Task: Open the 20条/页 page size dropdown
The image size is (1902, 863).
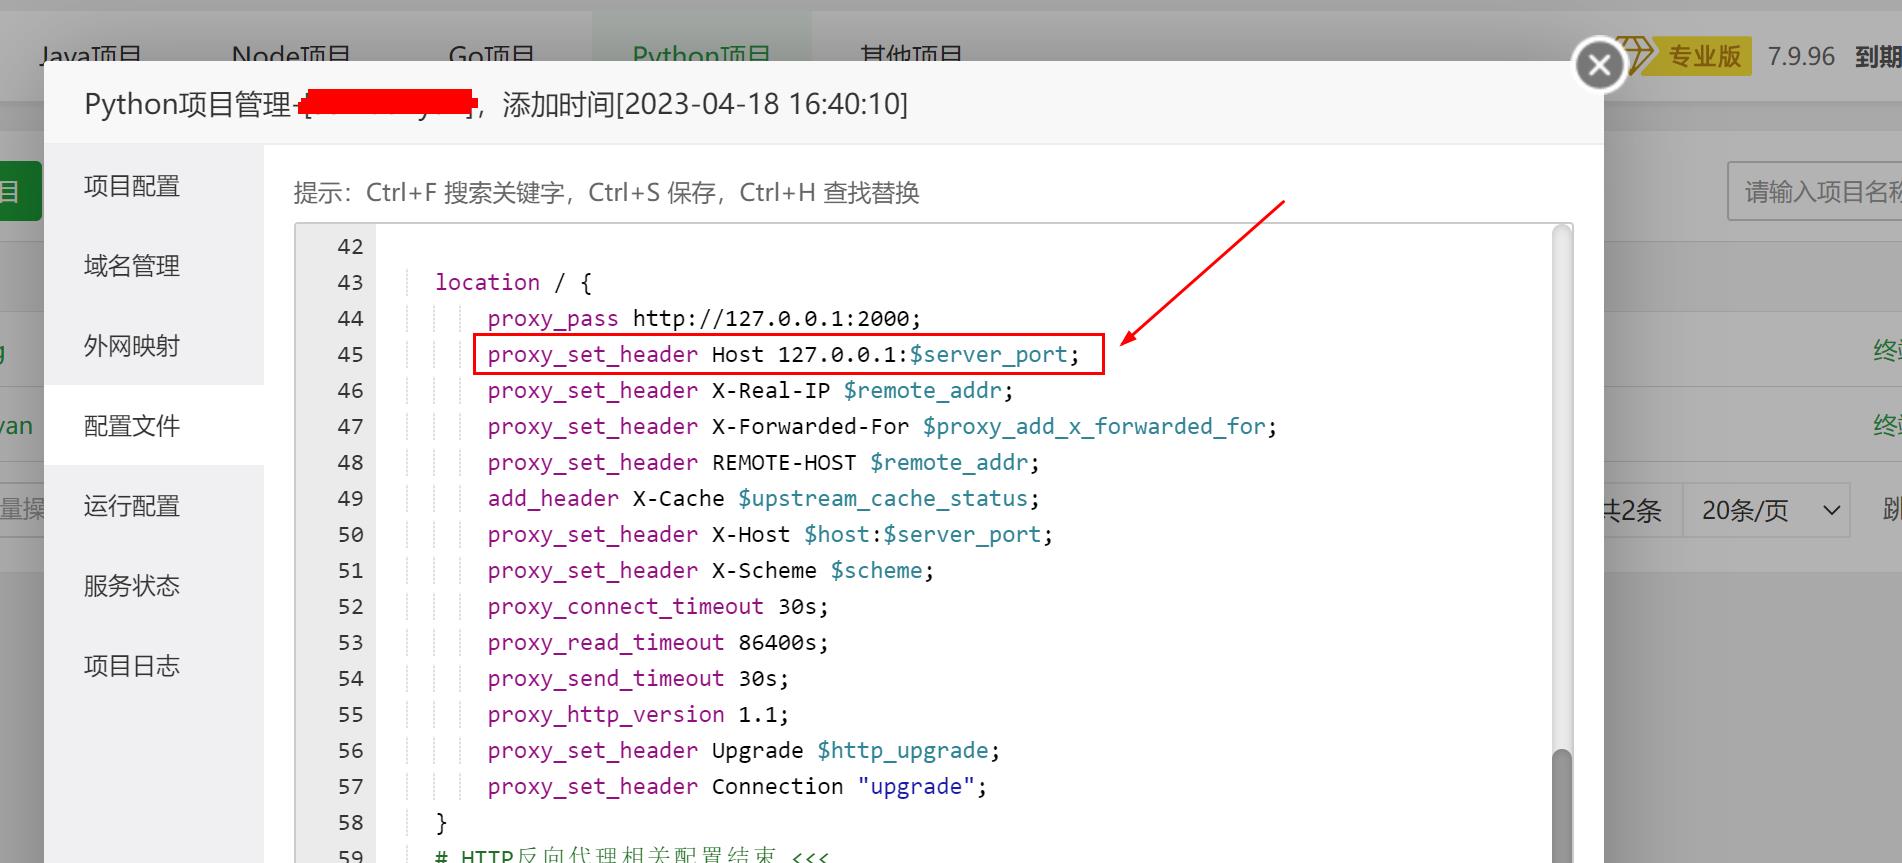Action: click(1767, 510)
